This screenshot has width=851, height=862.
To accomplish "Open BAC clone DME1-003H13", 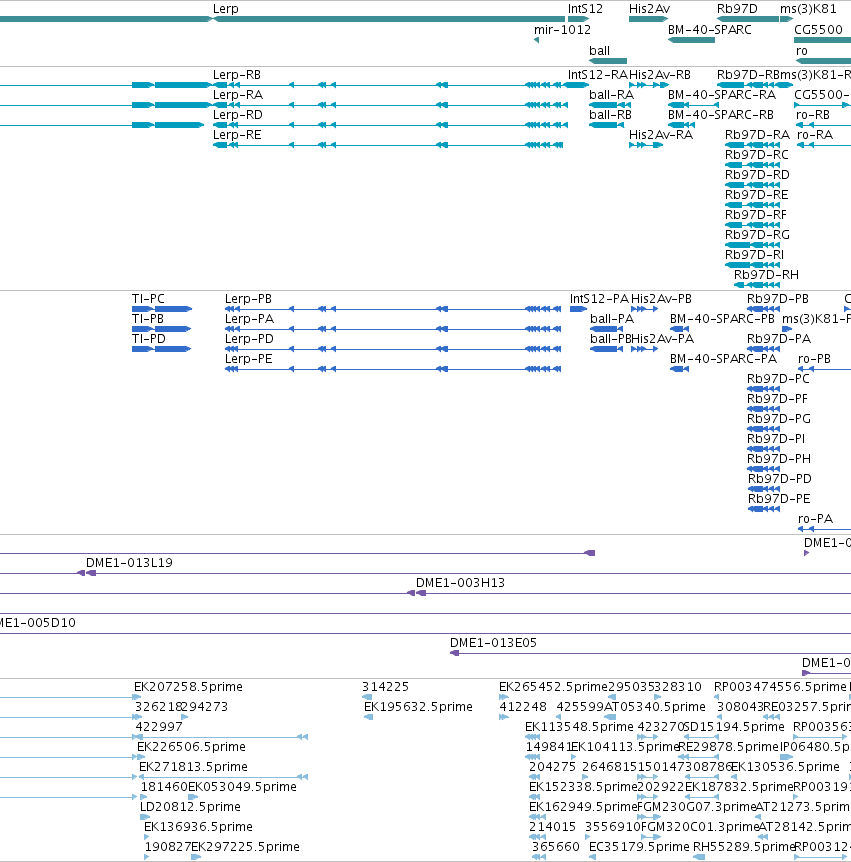I will pos(460,583).
